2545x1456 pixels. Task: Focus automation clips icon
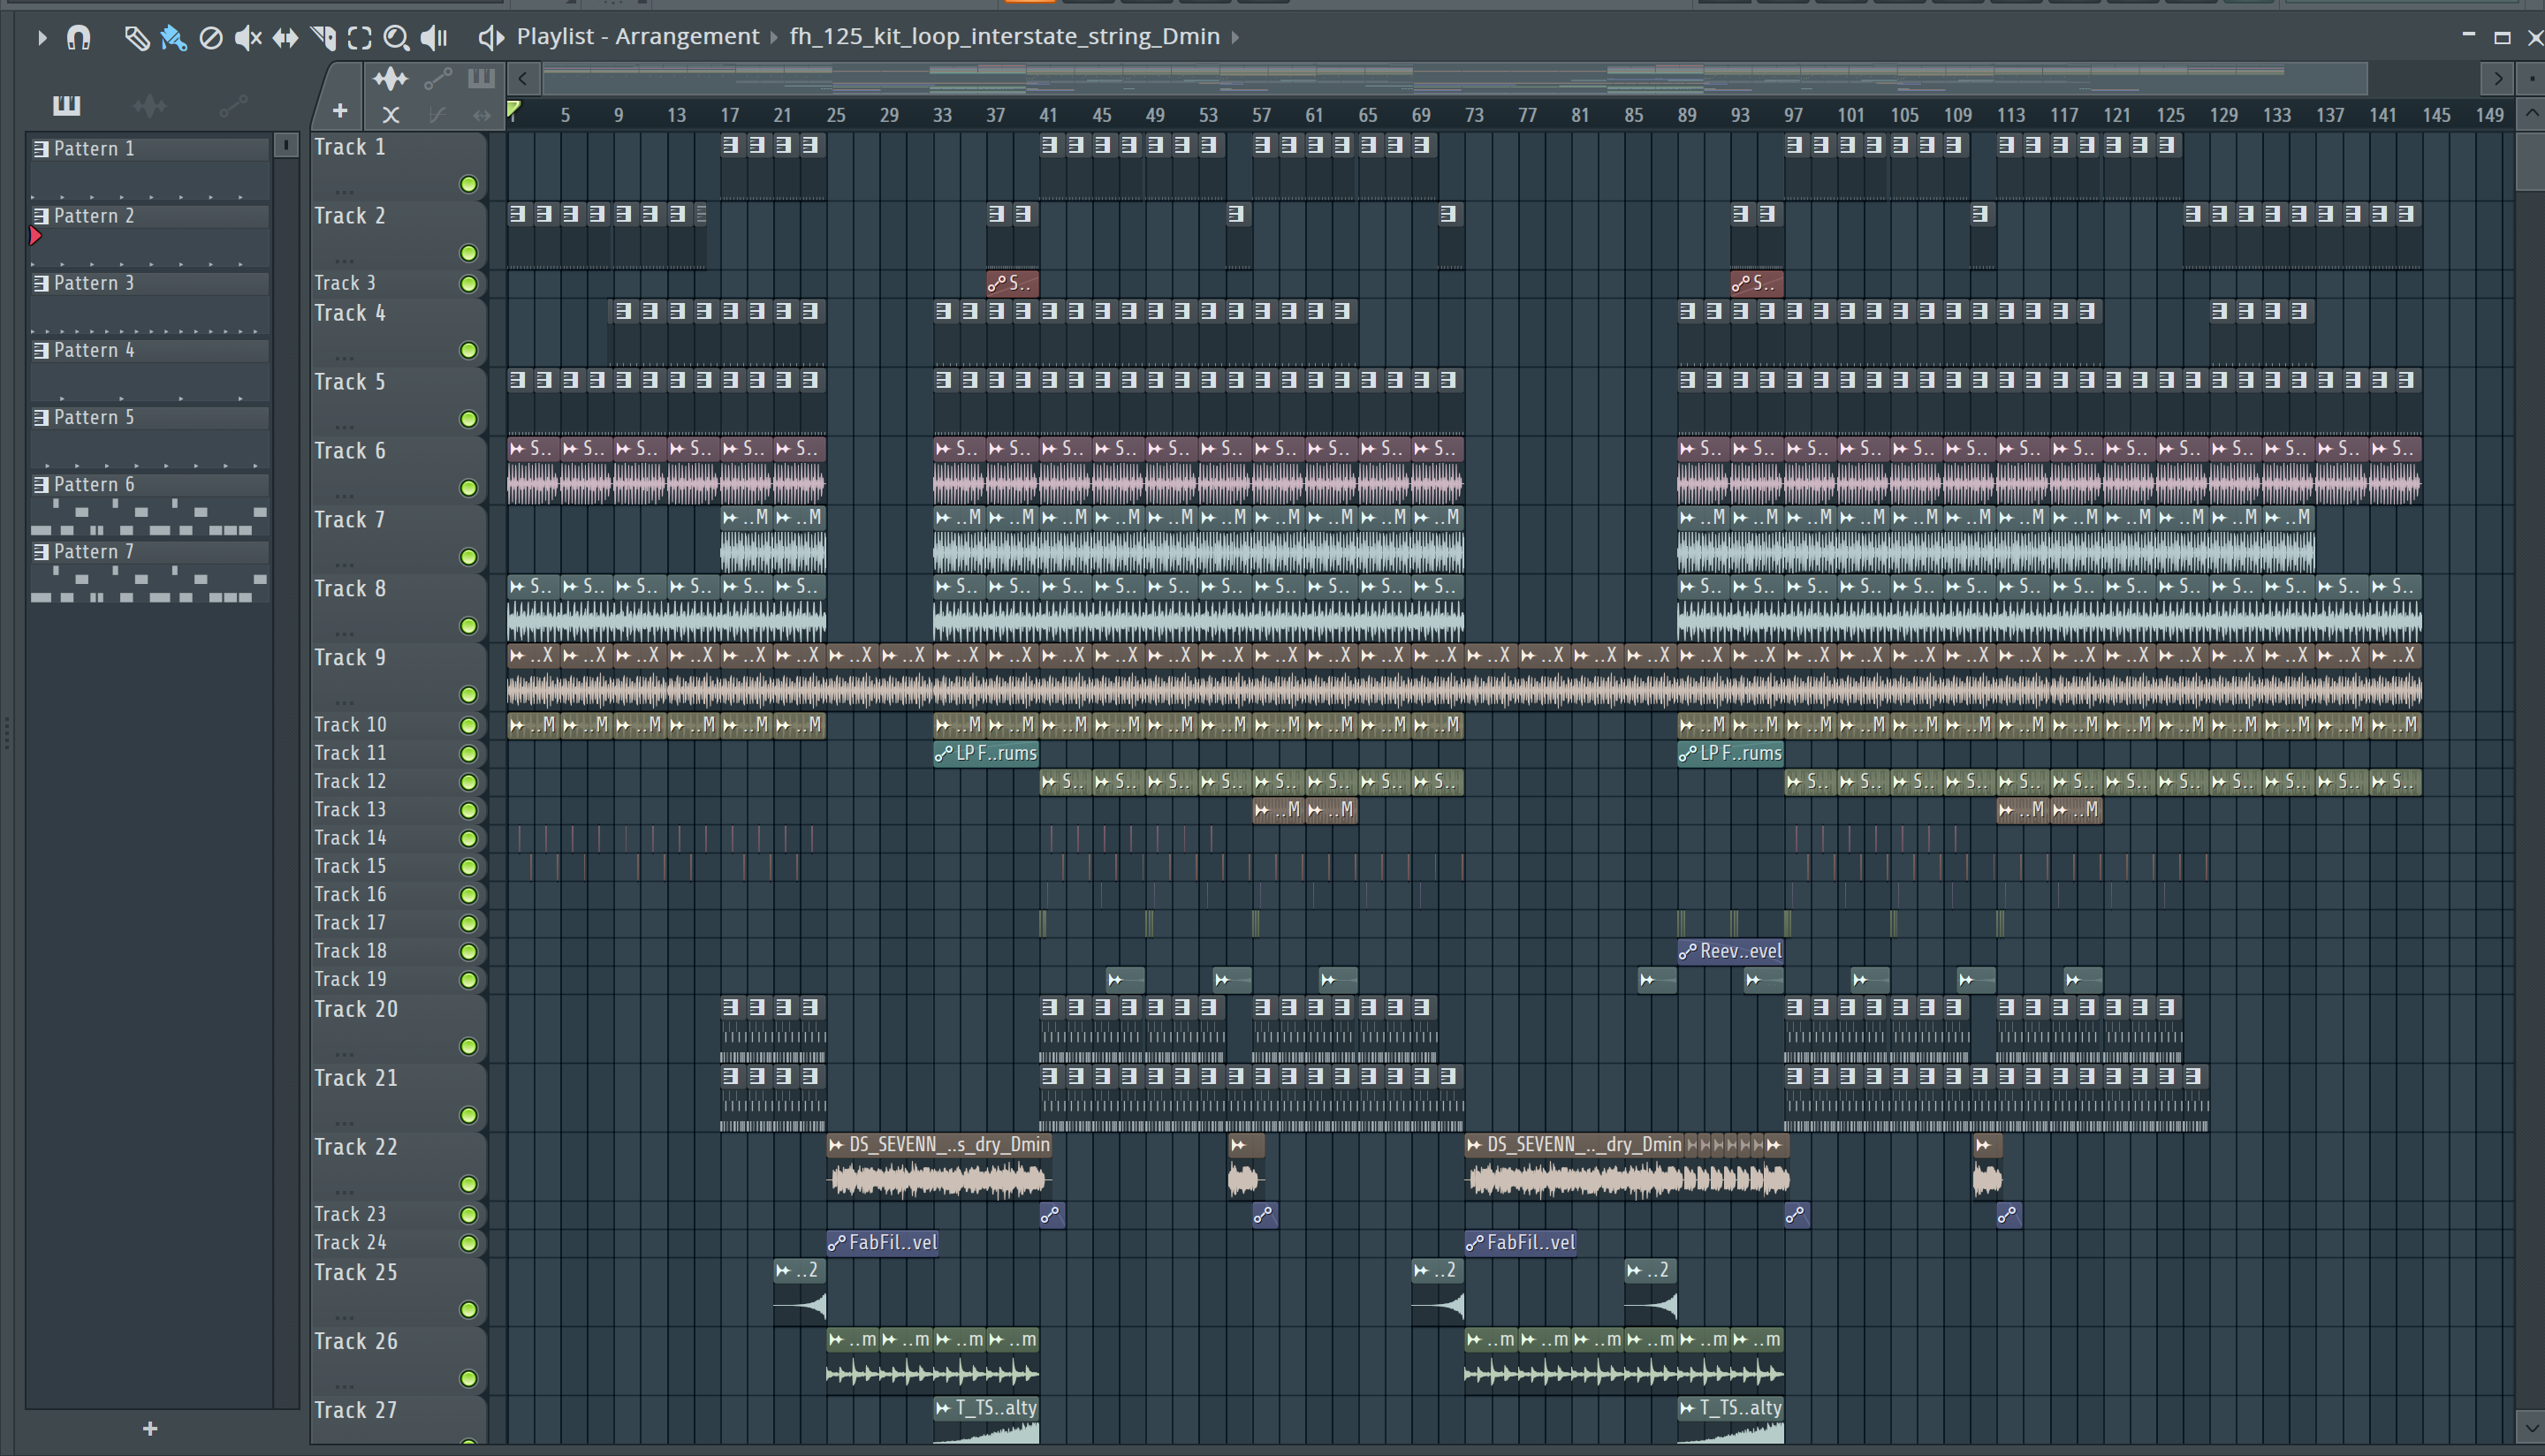pos(438,78)
